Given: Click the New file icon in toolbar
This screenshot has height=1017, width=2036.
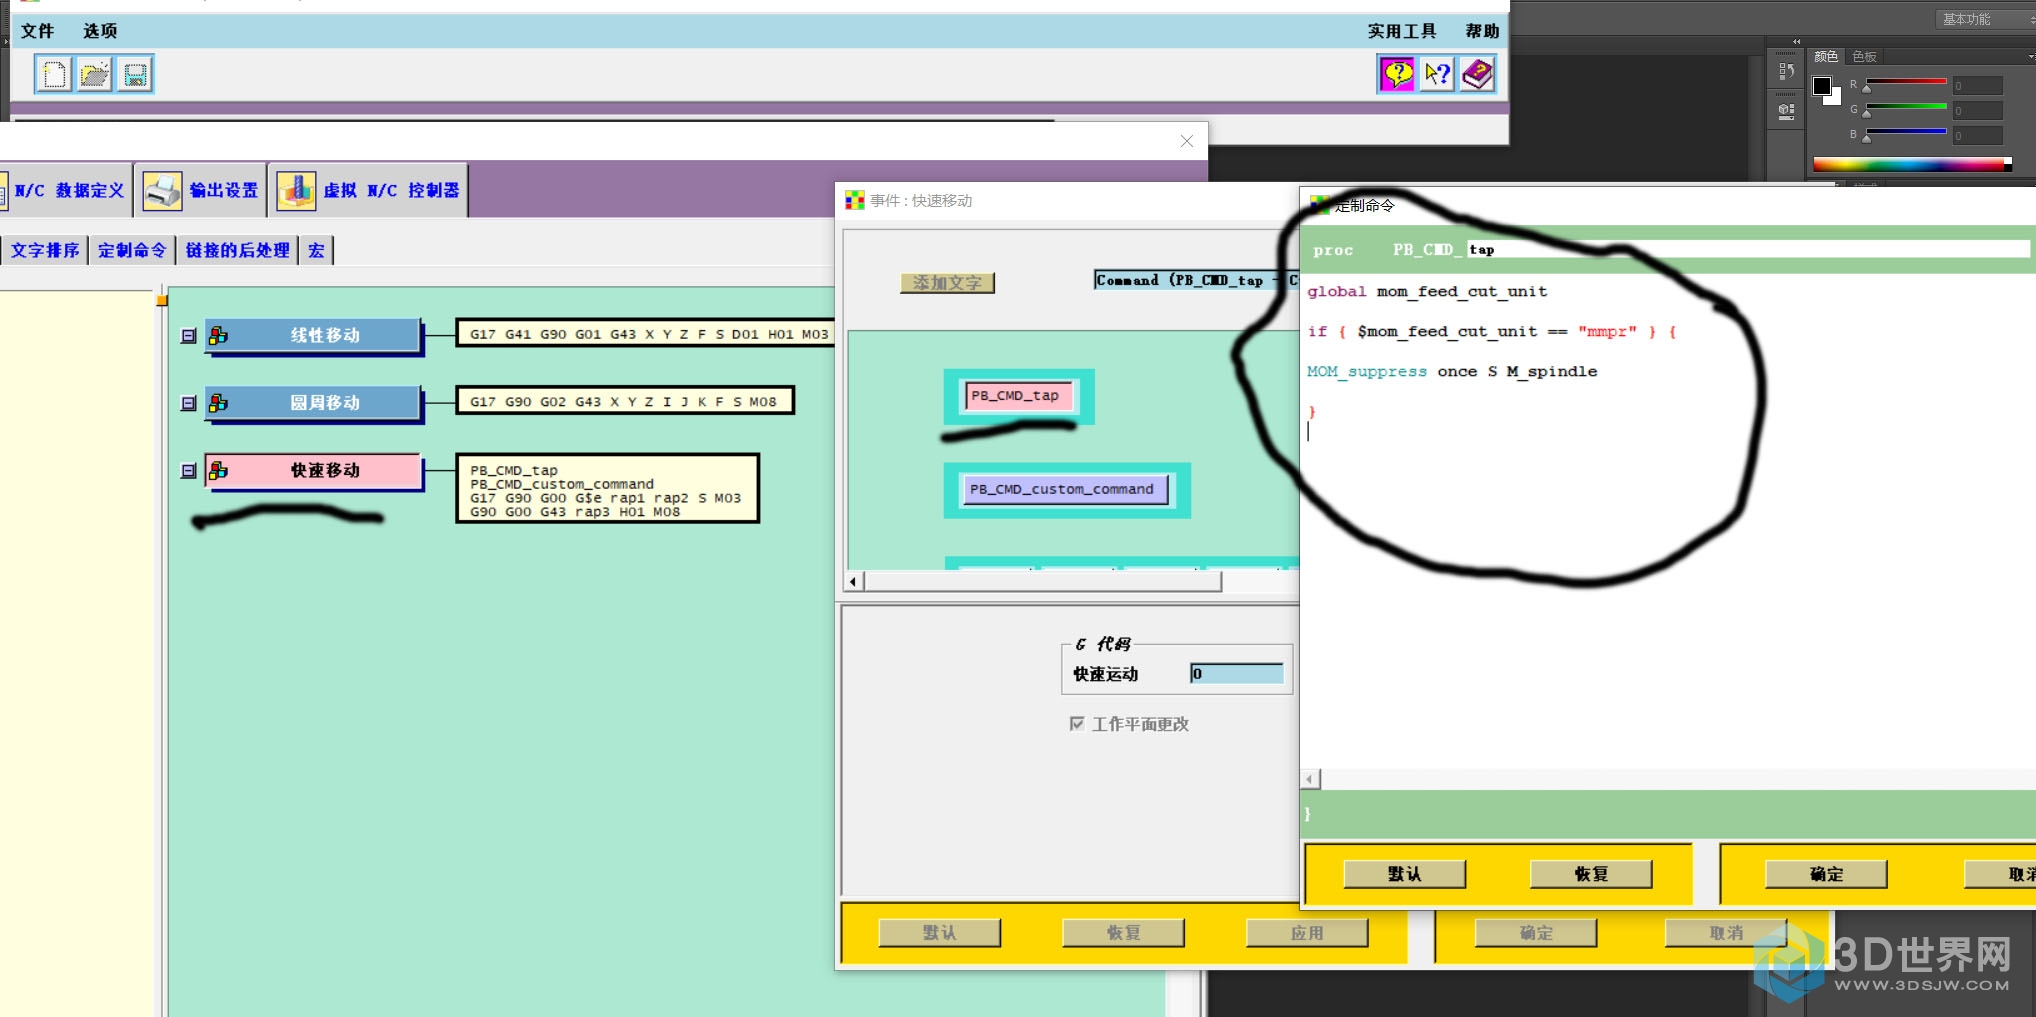Looking at the screenshot, I should point(54,74).
